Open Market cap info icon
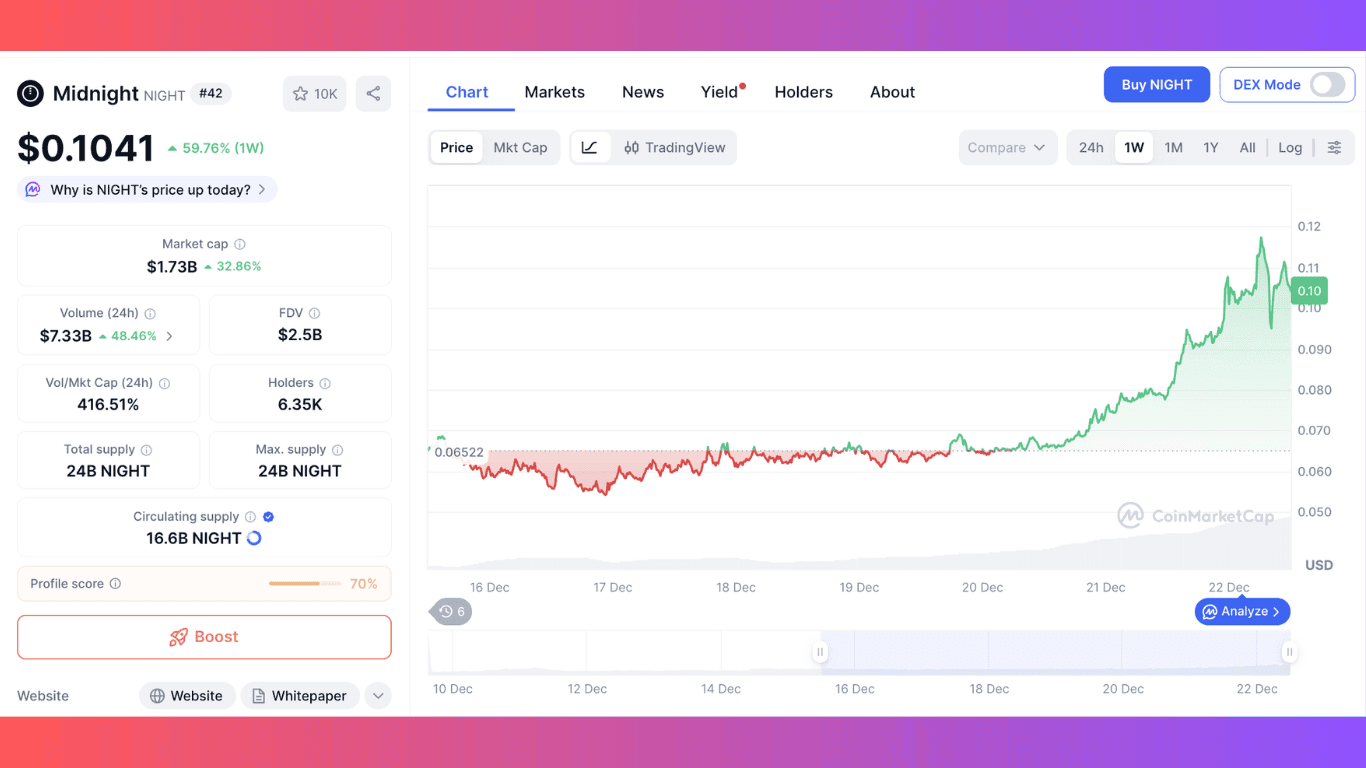 [x=240, y=244]
